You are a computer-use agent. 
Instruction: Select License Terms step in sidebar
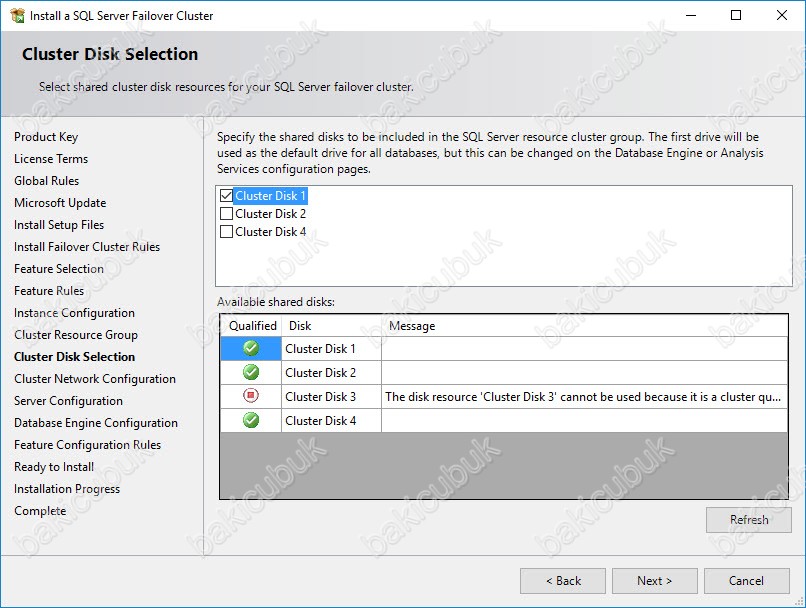coord(51,159)
